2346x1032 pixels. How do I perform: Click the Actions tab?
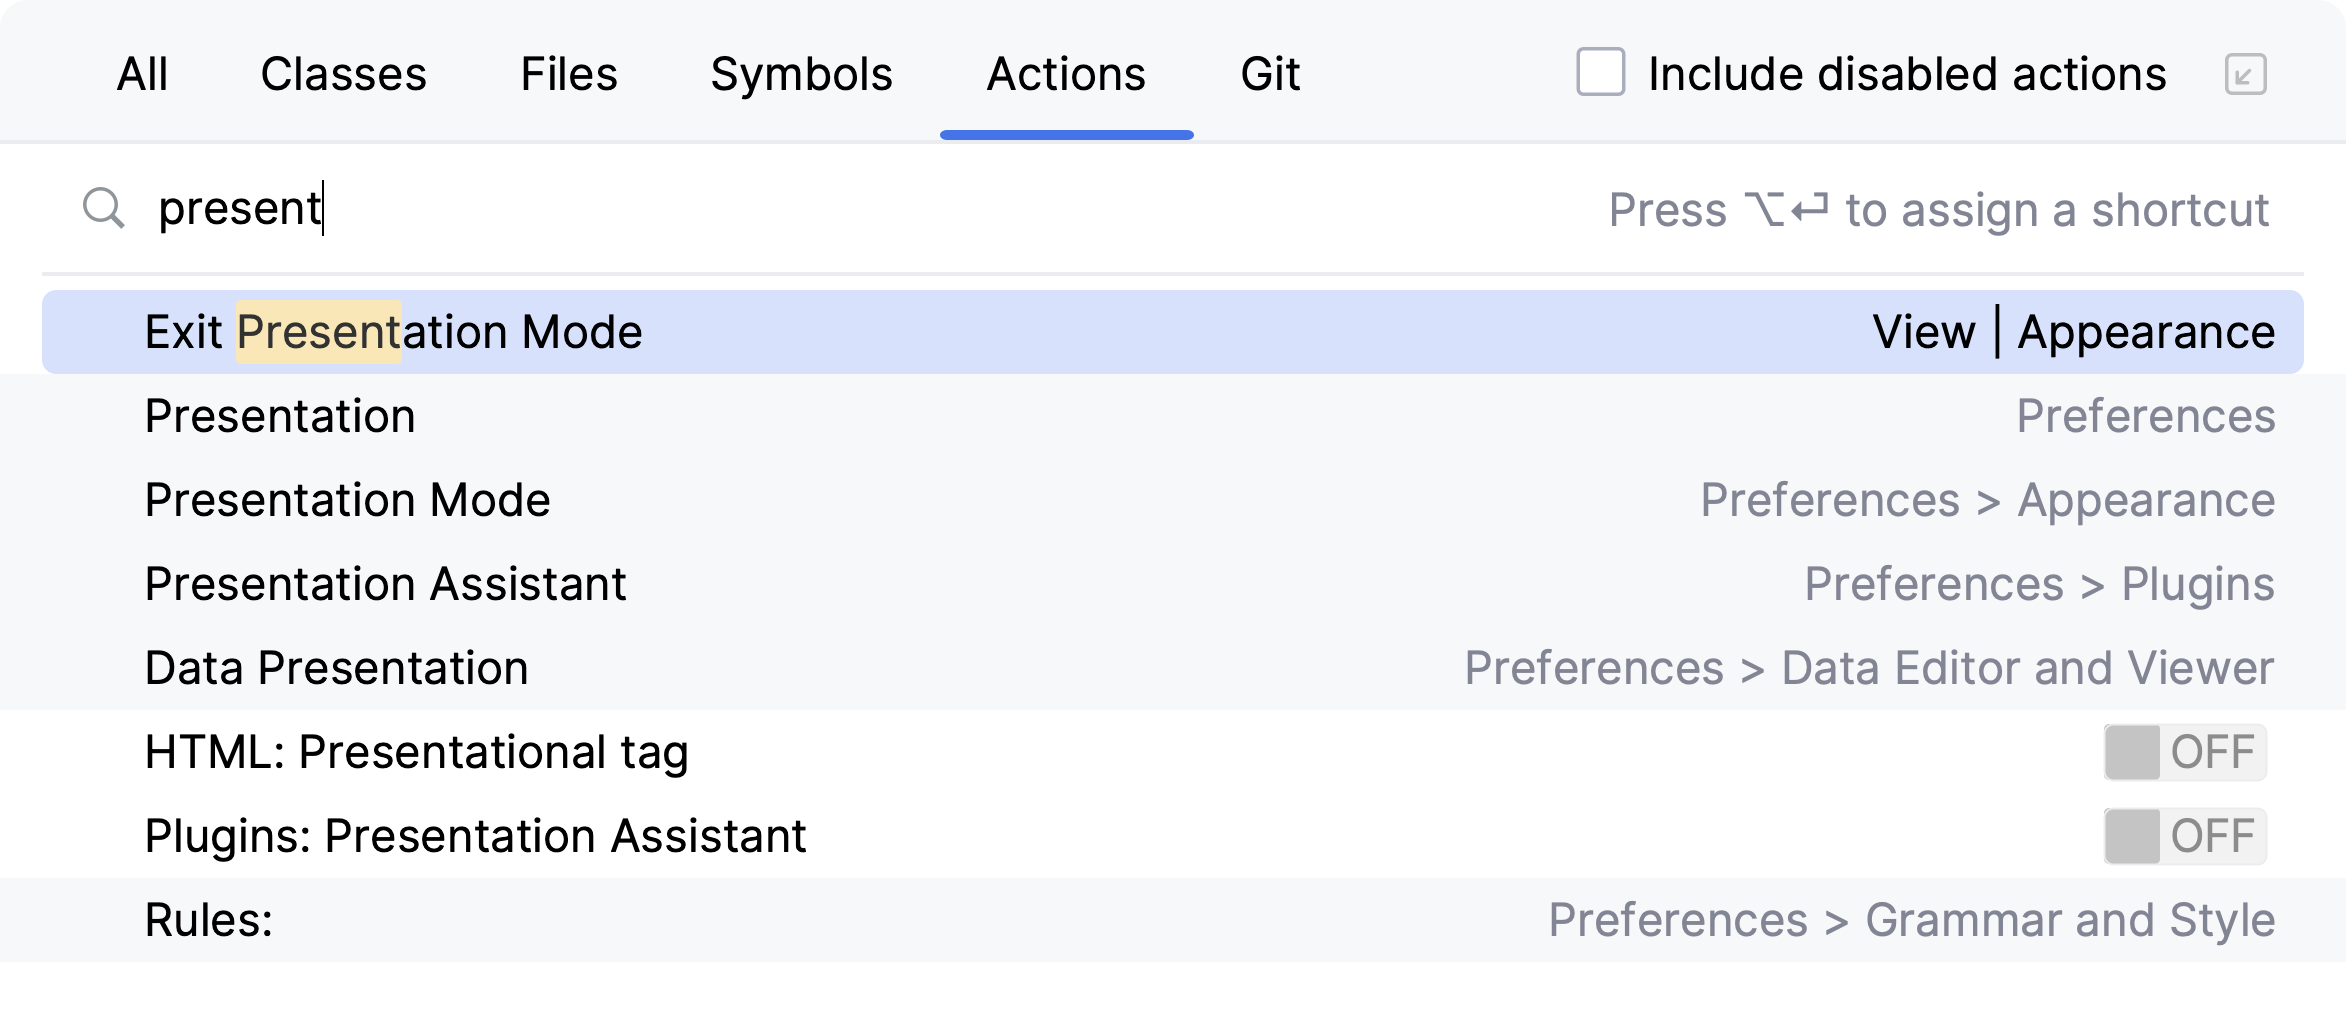[x=1066, y=75]
